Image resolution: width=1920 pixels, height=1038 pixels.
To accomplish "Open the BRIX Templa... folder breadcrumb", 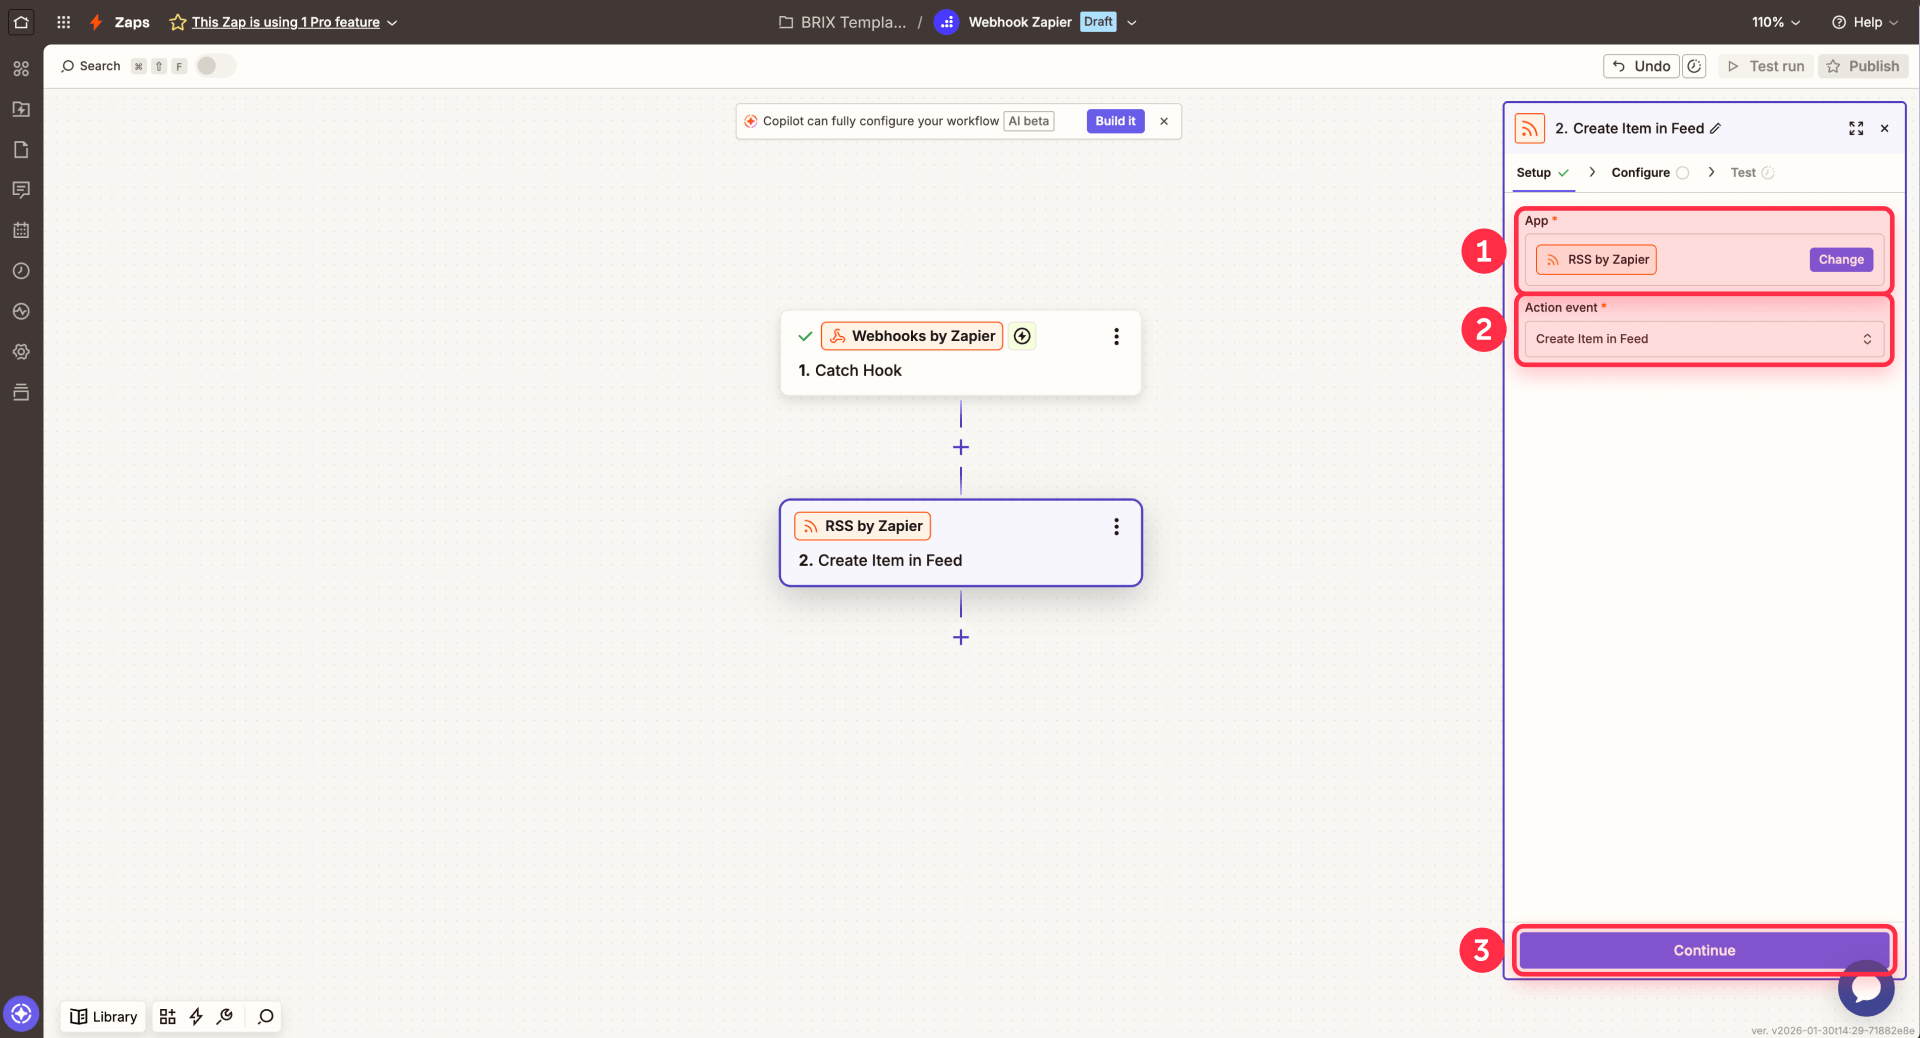I will (843, 22).
